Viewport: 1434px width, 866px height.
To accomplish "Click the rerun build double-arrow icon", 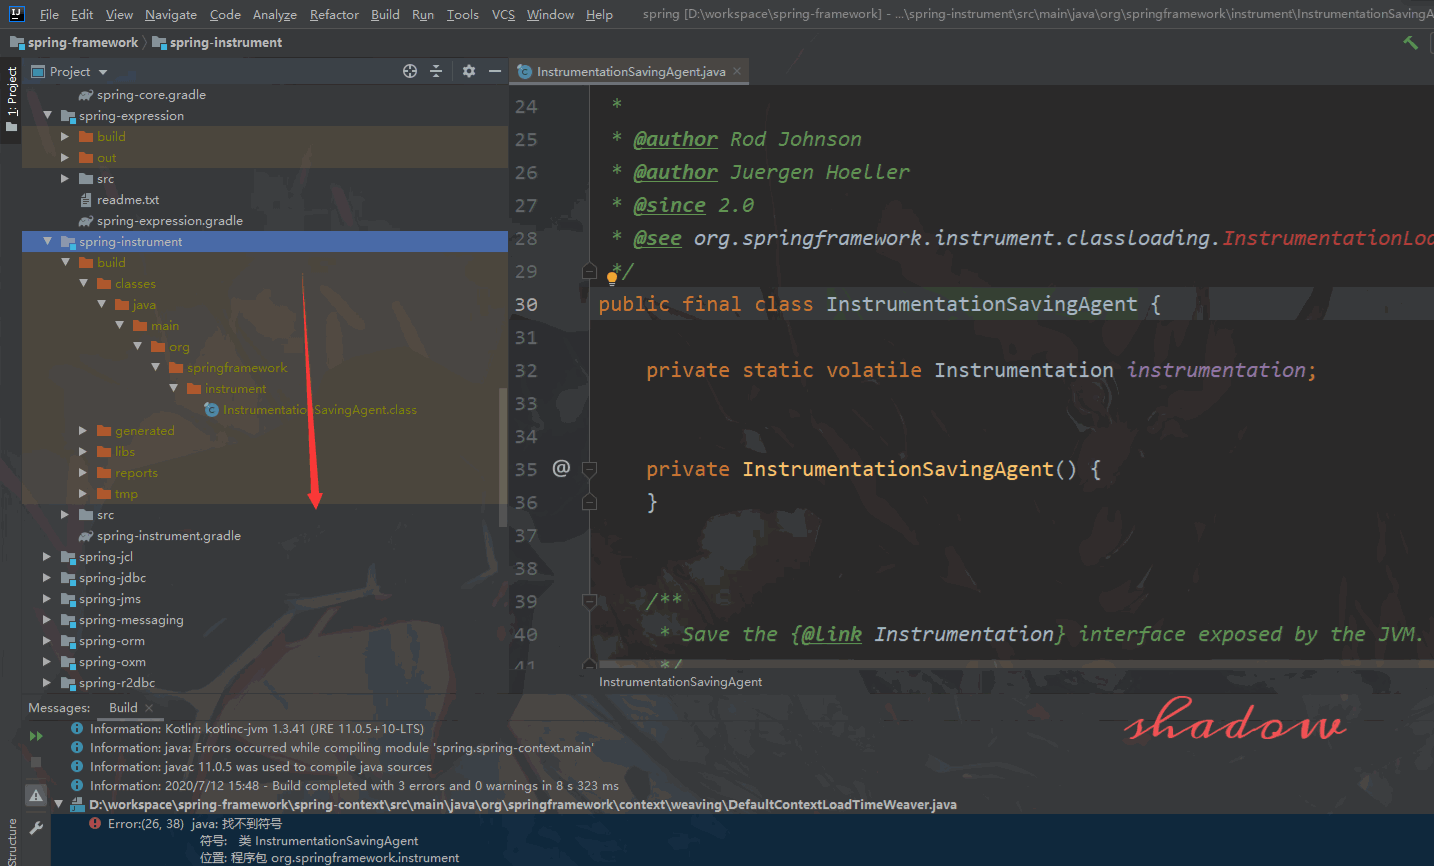I will 36,736.
